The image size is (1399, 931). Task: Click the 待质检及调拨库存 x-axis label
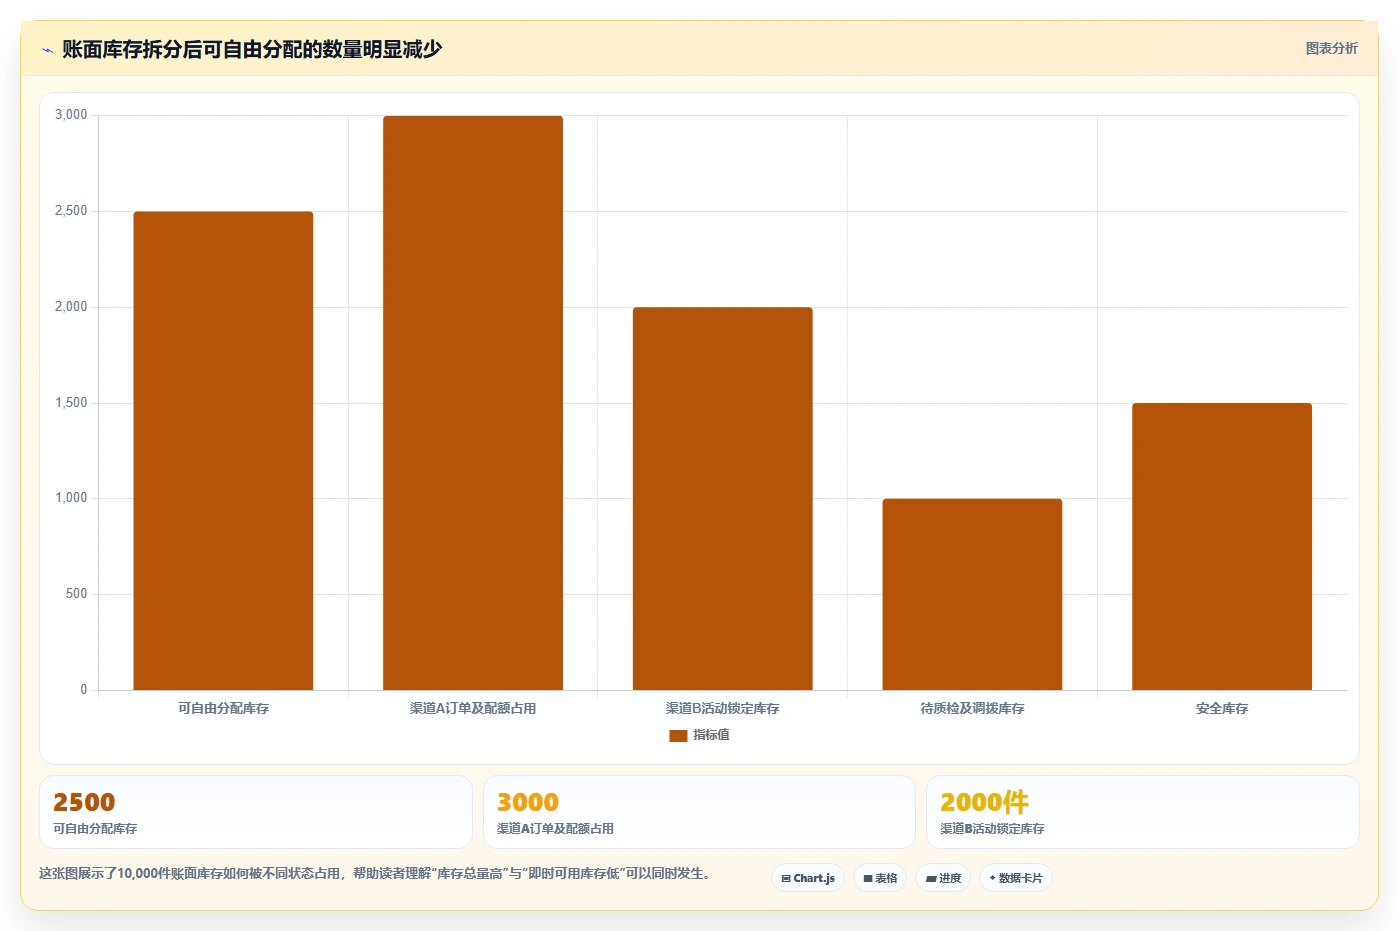coord(972,708)
